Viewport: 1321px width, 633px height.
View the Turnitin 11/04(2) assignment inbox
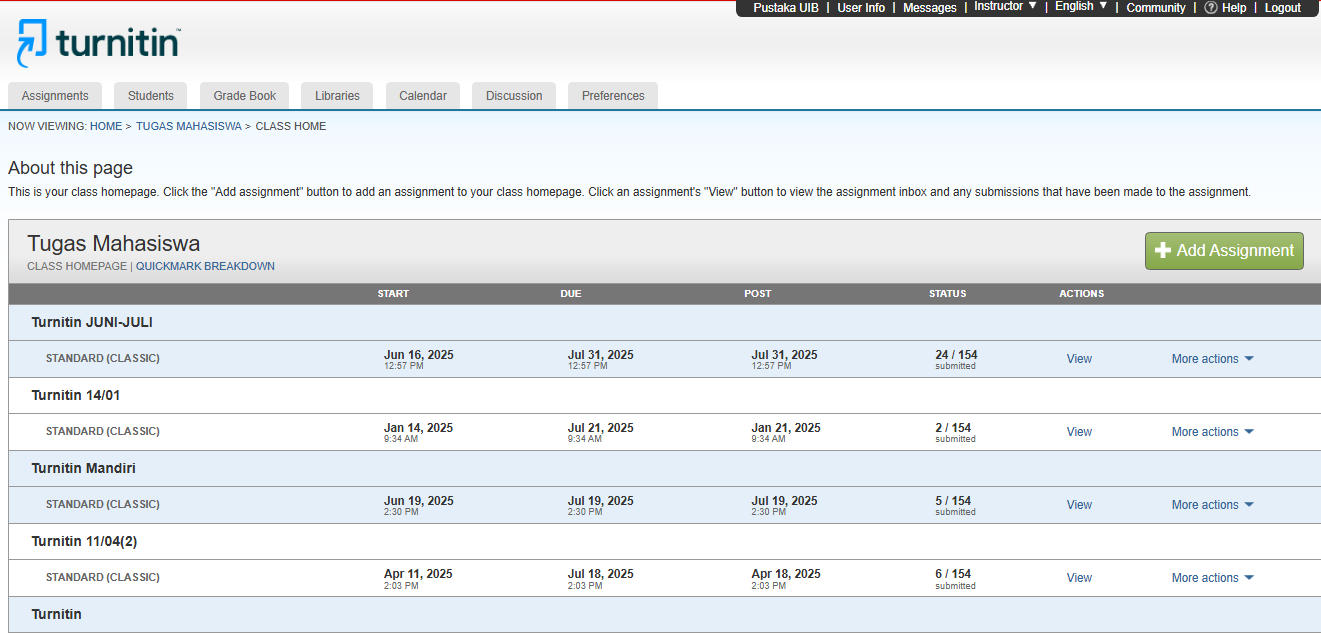point(1079,578)
